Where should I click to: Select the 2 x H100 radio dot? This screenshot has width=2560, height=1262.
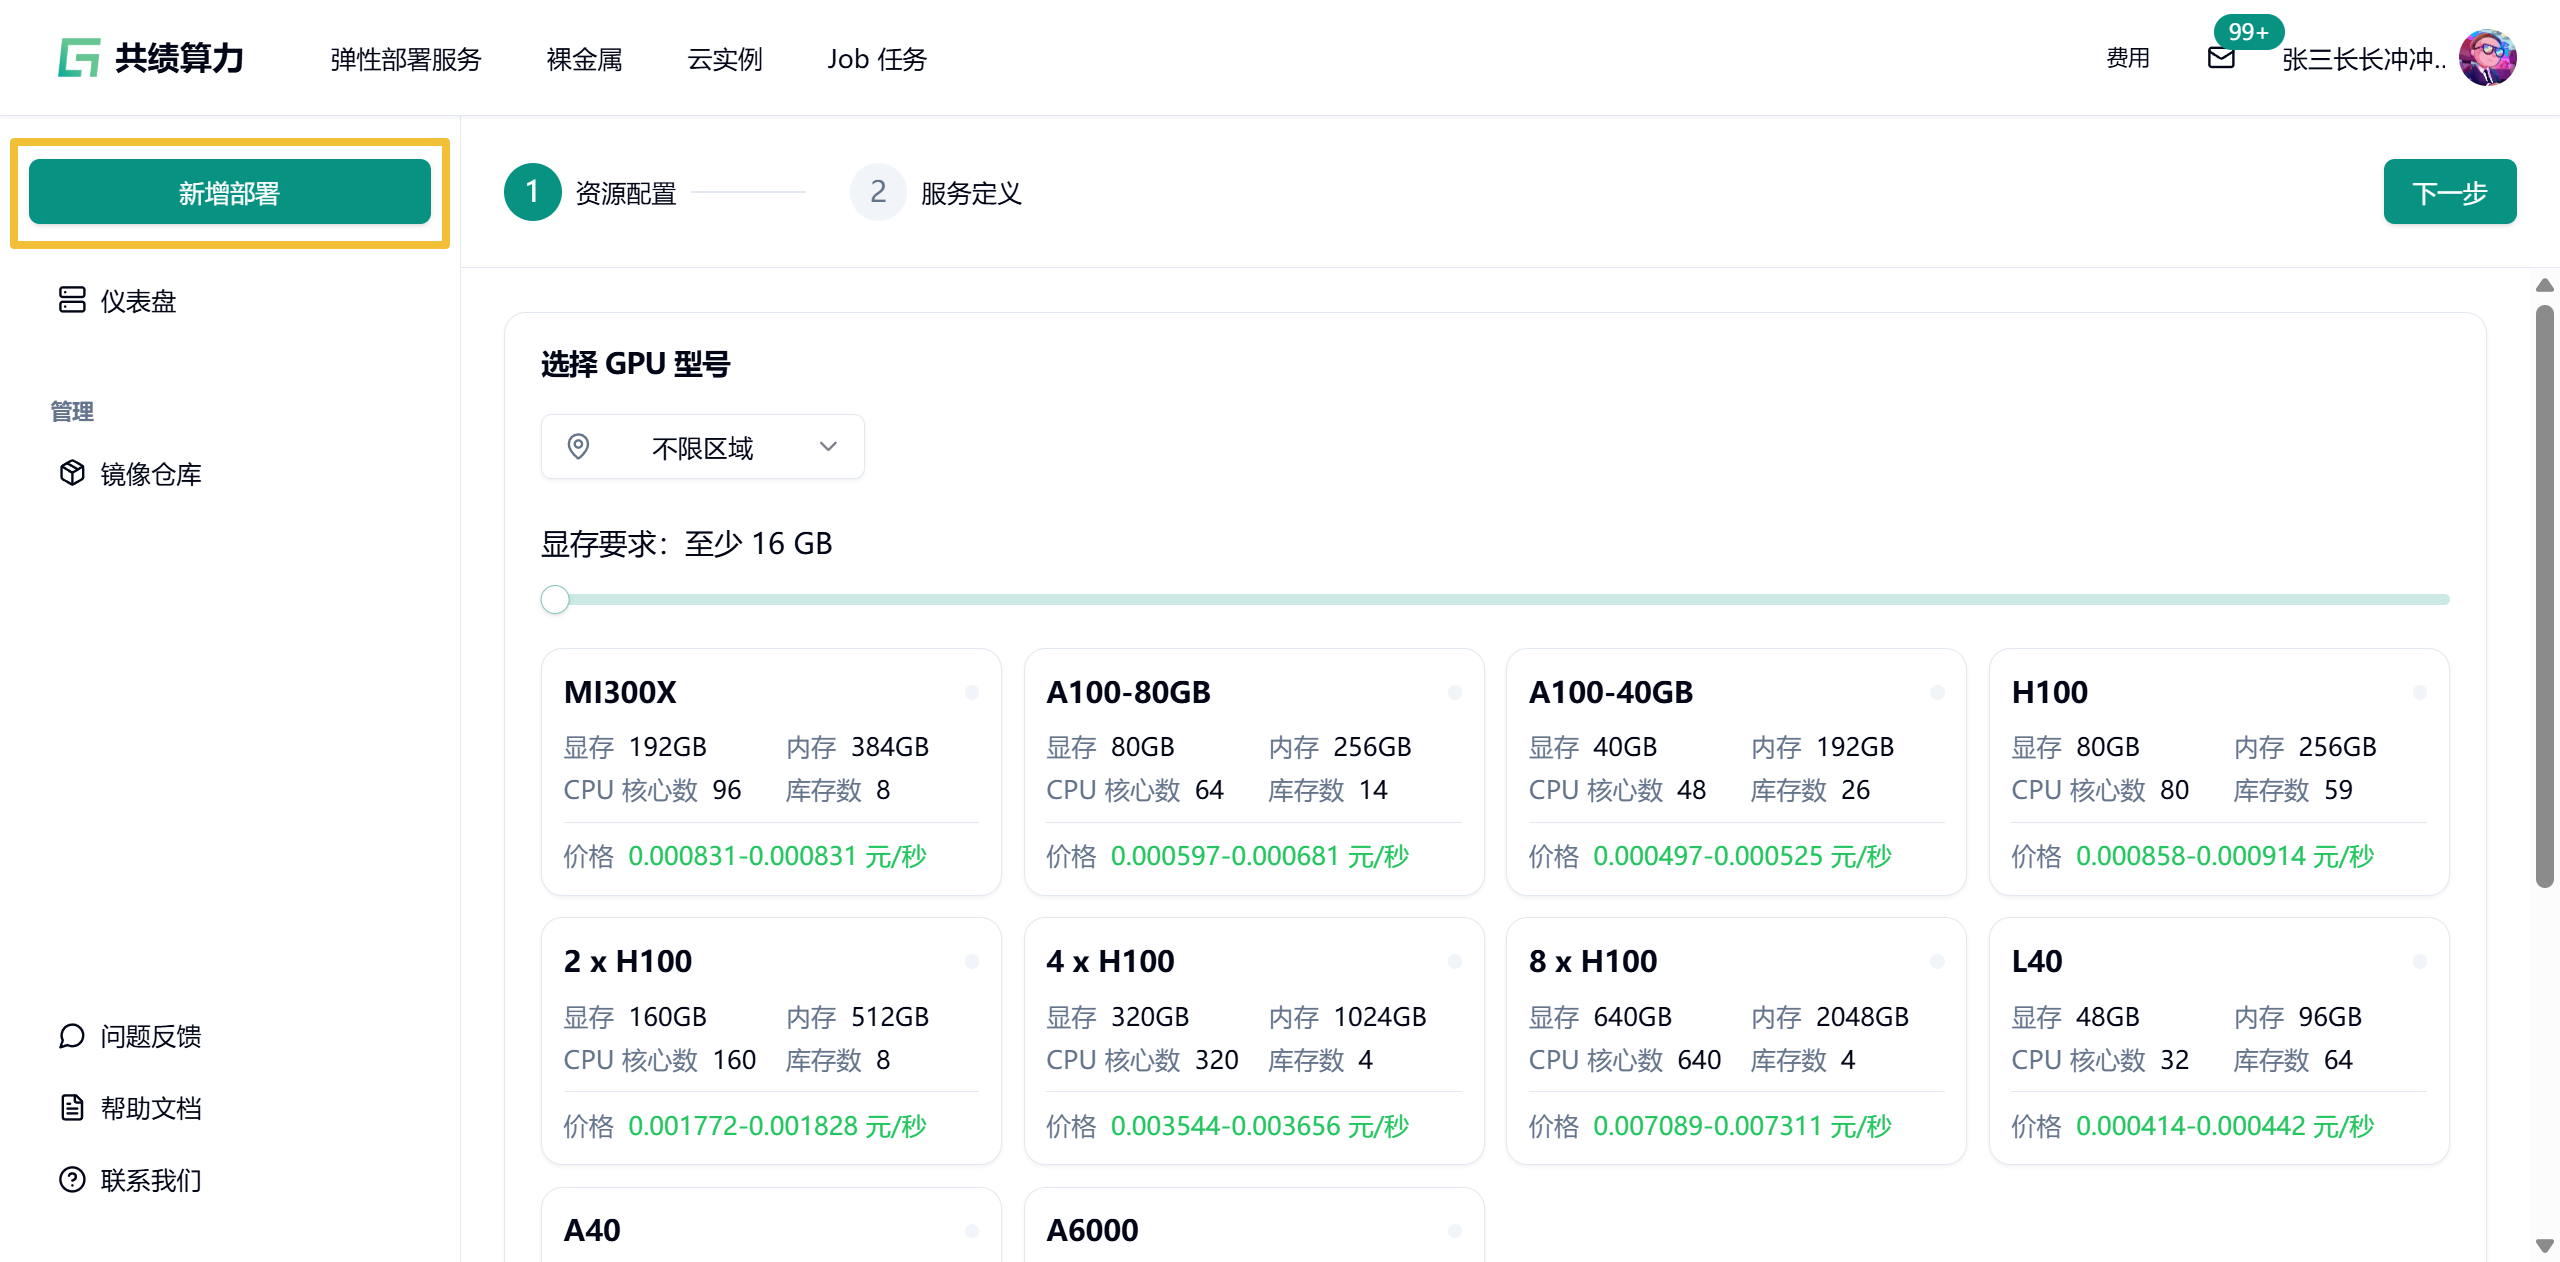coord(972,961)
